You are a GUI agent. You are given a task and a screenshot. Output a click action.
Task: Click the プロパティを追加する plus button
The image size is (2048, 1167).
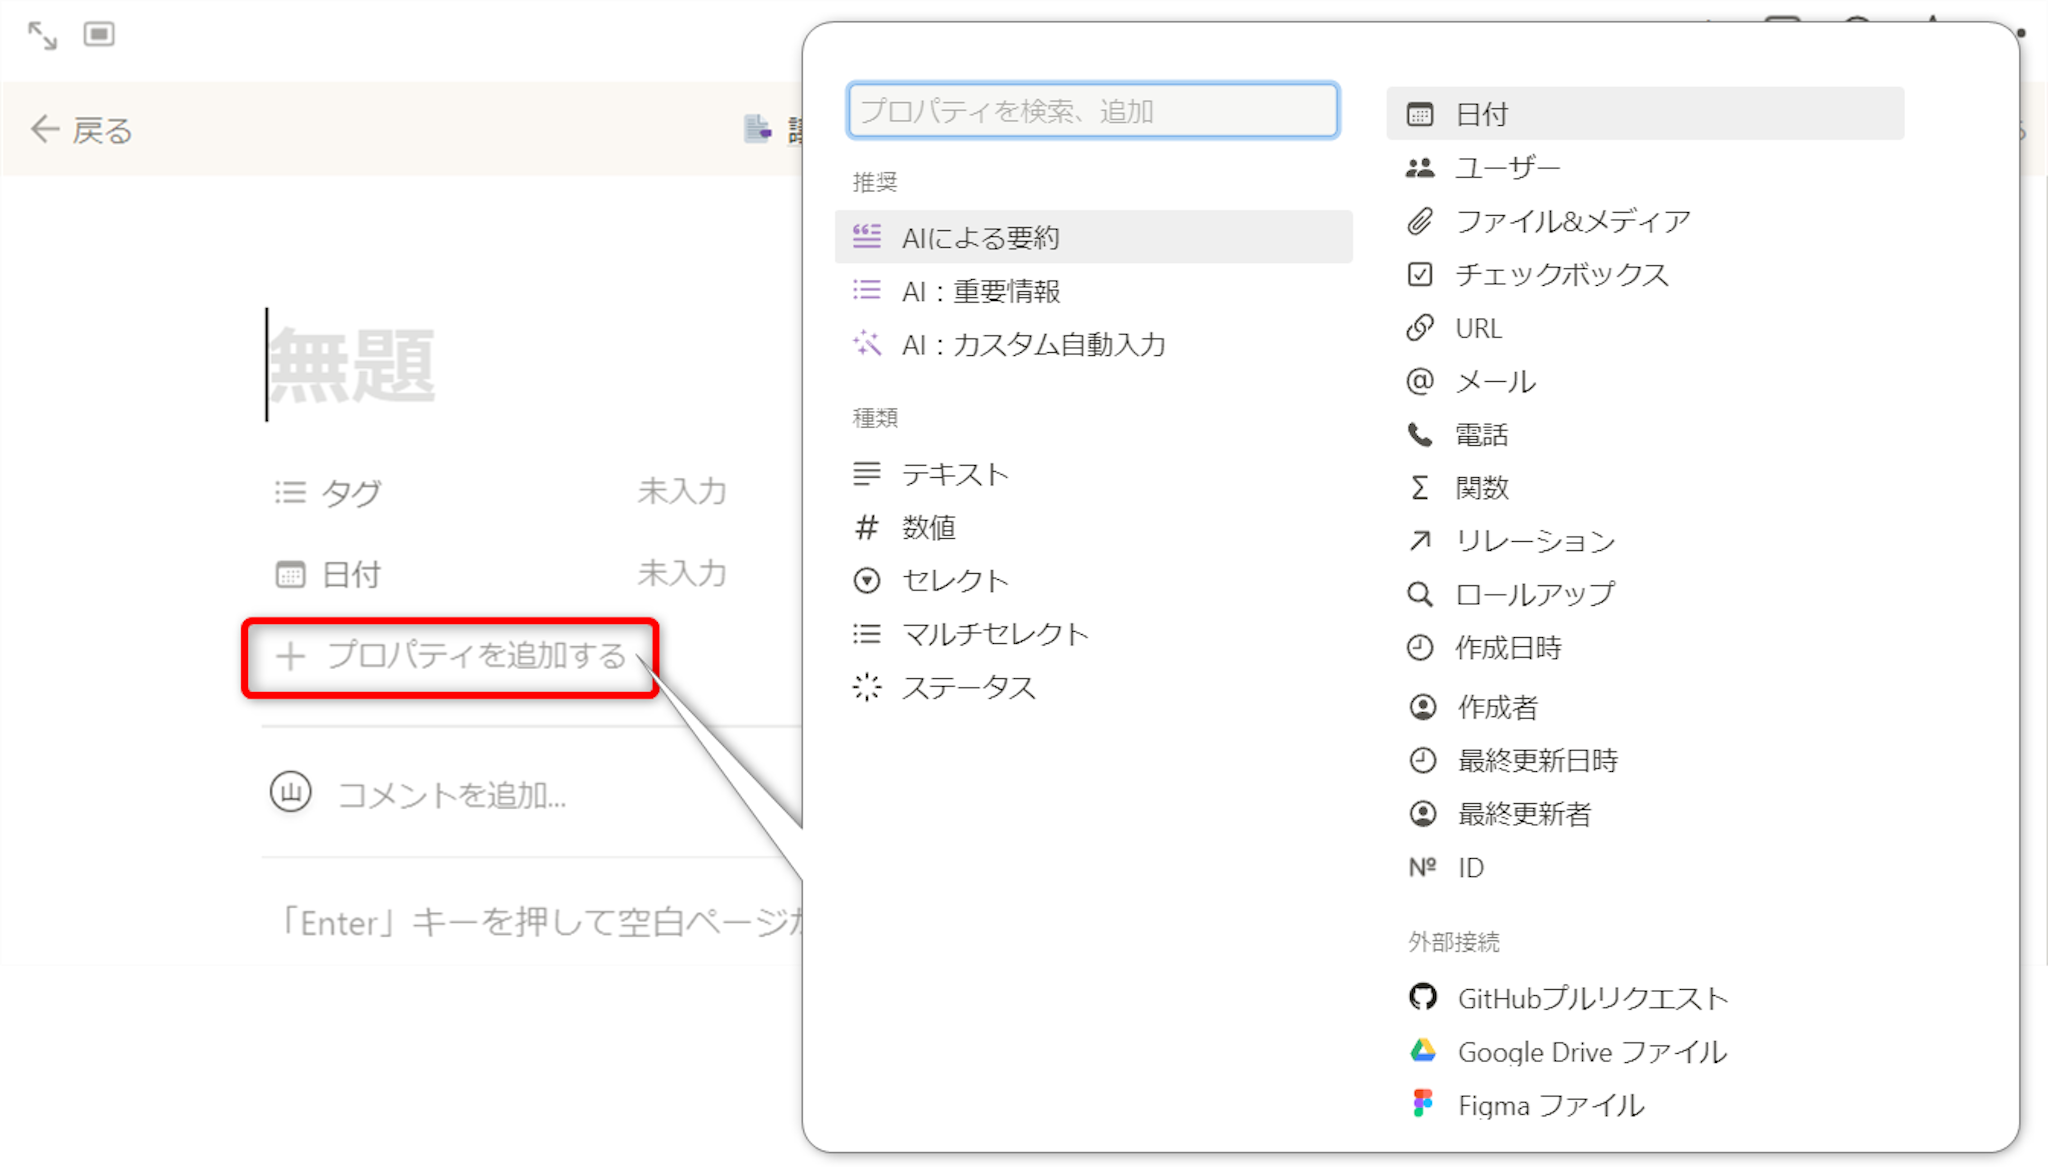pos(450,656)
